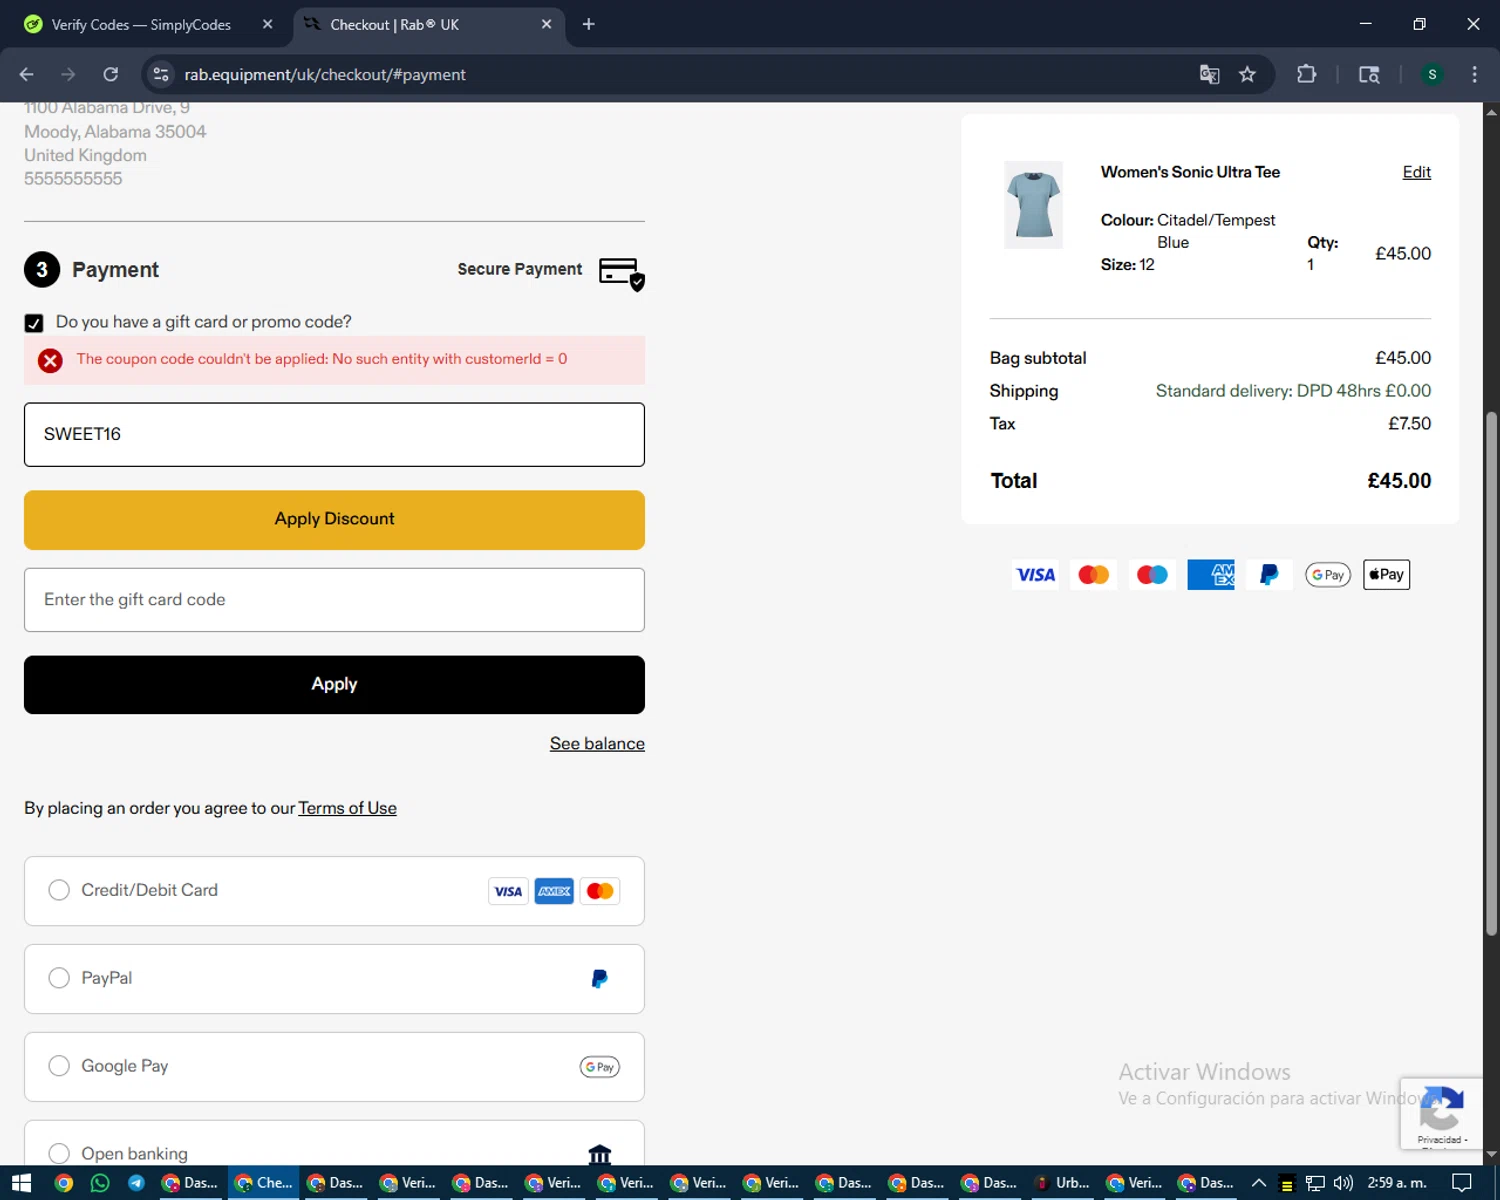Edit the bag via the Edit link
This screenshot has height=1200, width=1500.
(1416, 172)
